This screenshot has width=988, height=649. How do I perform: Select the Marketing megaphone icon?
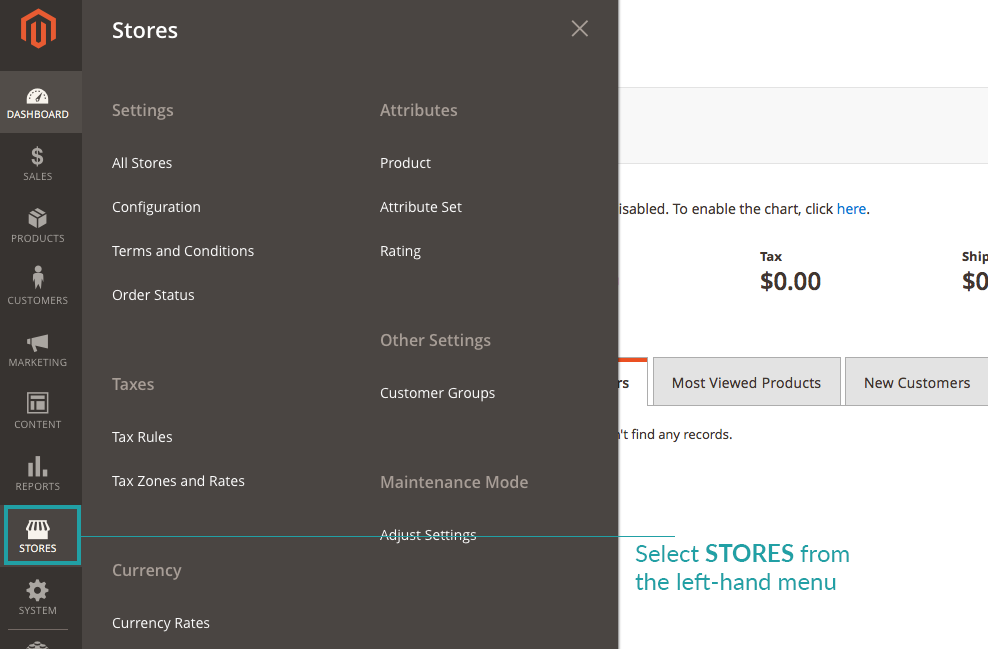[x=38, y=343]
